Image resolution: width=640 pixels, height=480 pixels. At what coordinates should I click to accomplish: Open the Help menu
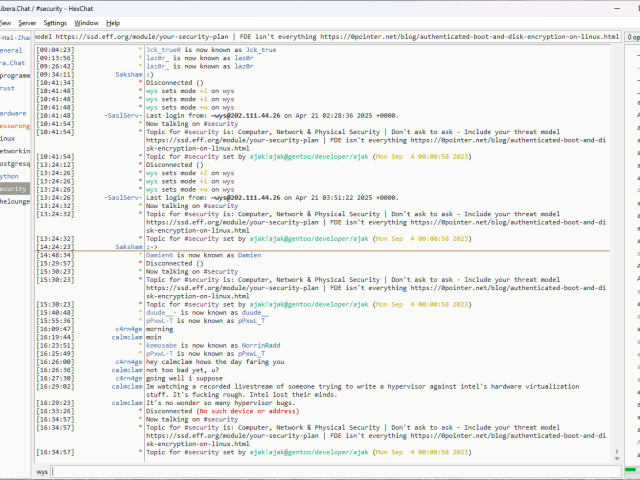(x=113, y=22)
